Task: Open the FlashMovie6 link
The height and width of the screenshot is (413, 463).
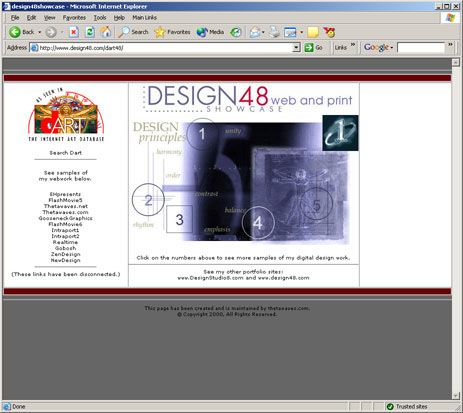Action: [x=65, y=224]
